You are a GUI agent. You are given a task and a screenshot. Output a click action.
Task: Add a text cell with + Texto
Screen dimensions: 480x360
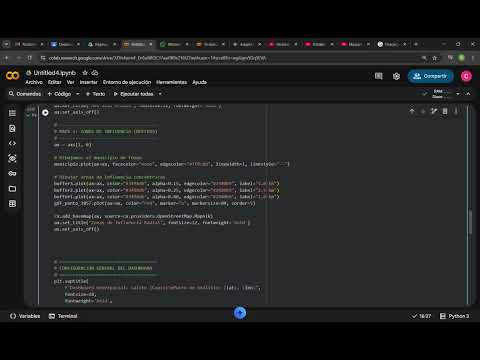coord(95,94)
